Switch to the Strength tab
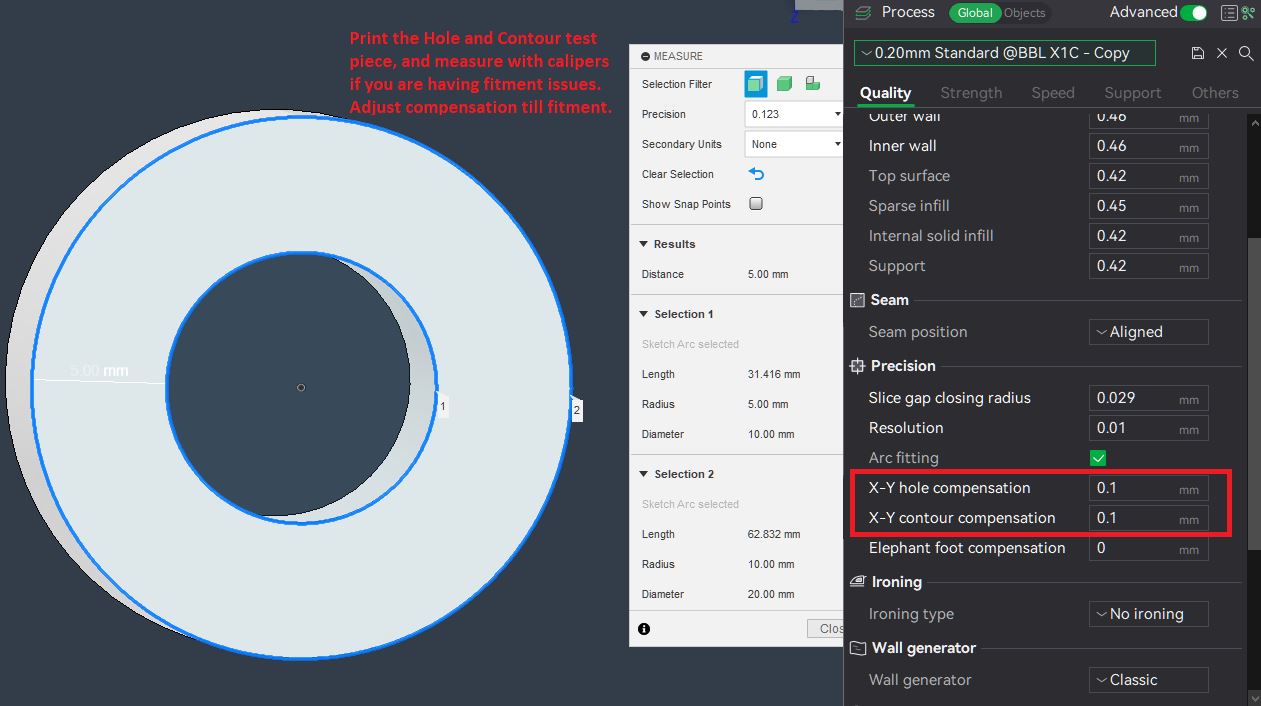This screenshot has height=706, width=1261. pyautogui.click(x=970, y=93)
